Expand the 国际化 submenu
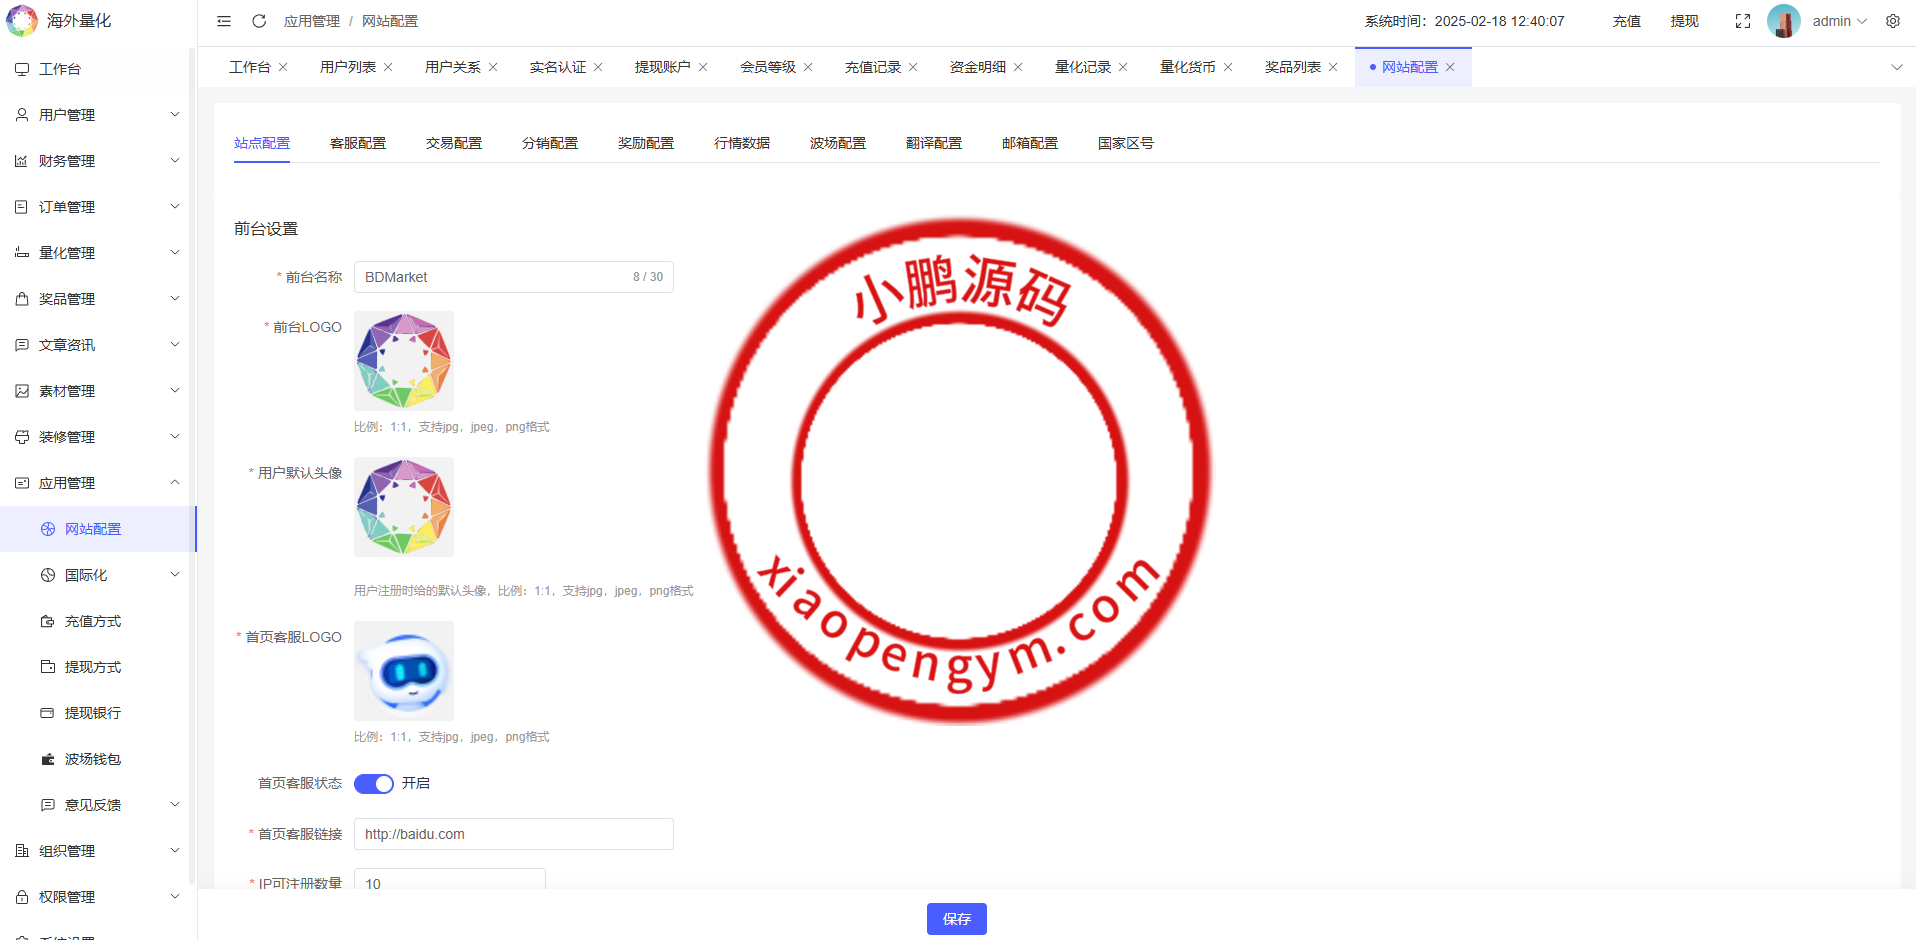Viewport: 1916px width, 940px height. click(110, 575)
